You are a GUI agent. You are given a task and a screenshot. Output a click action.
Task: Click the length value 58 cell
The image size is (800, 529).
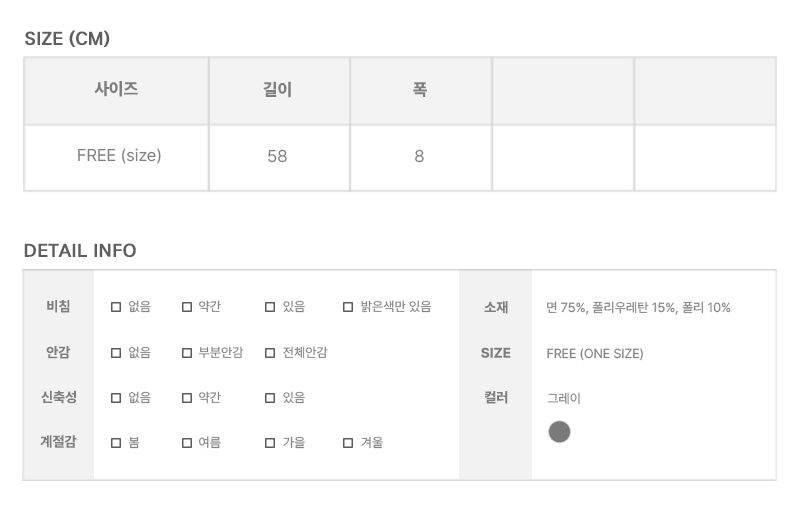(x=278, y=156)
